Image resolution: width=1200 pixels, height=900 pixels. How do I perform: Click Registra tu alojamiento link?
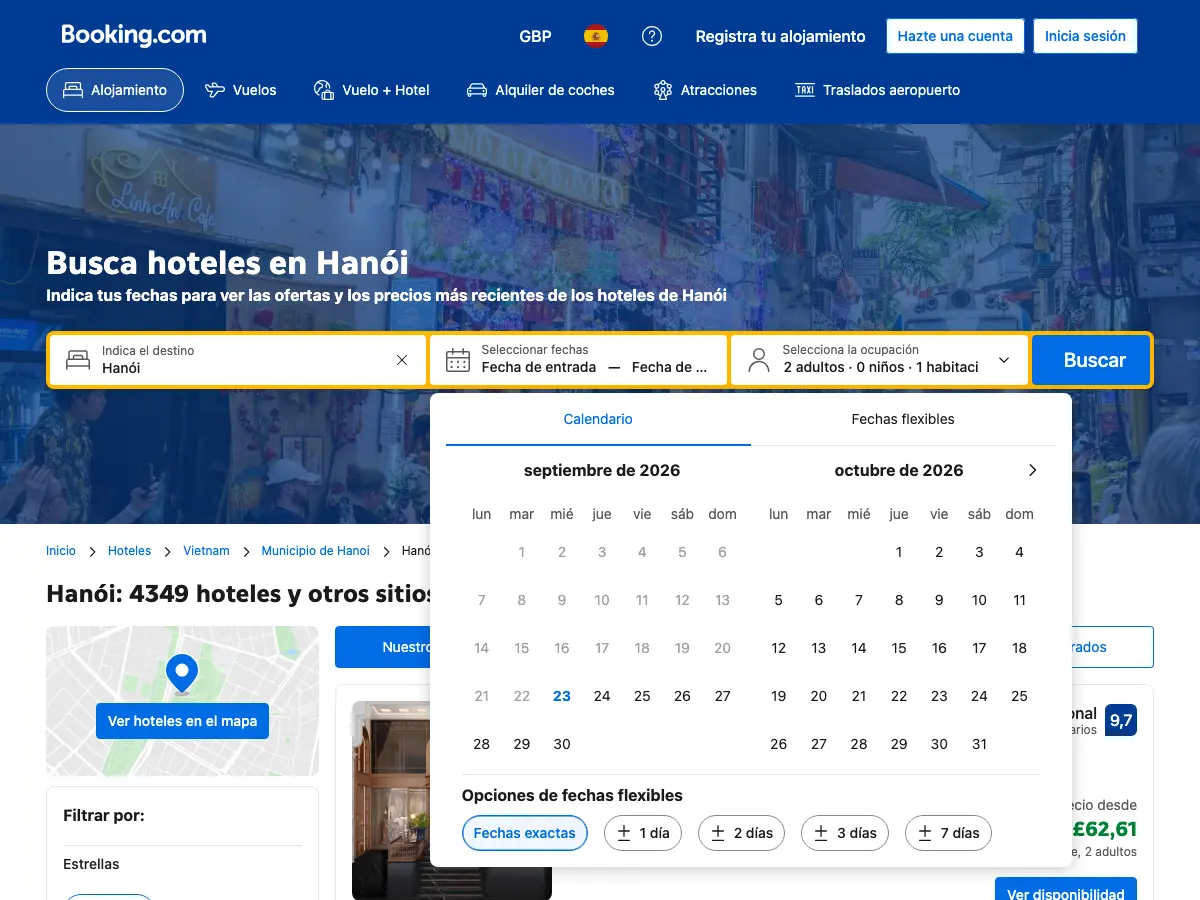point(781,36)
